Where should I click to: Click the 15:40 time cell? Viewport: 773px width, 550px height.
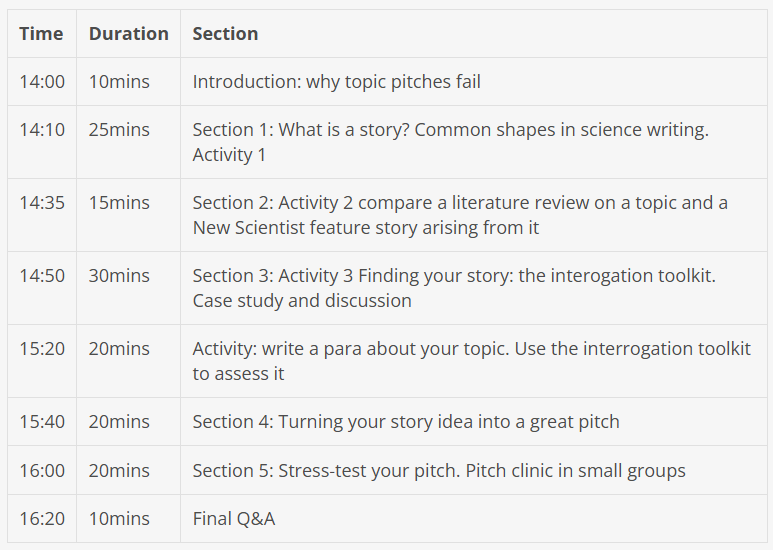click(x=42, y=422)
